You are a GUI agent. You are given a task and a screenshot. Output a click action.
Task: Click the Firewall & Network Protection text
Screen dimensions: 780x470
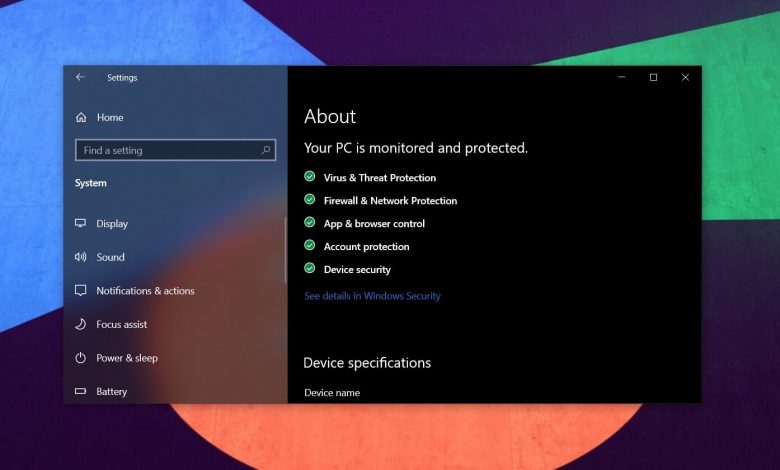pos(390,200)
